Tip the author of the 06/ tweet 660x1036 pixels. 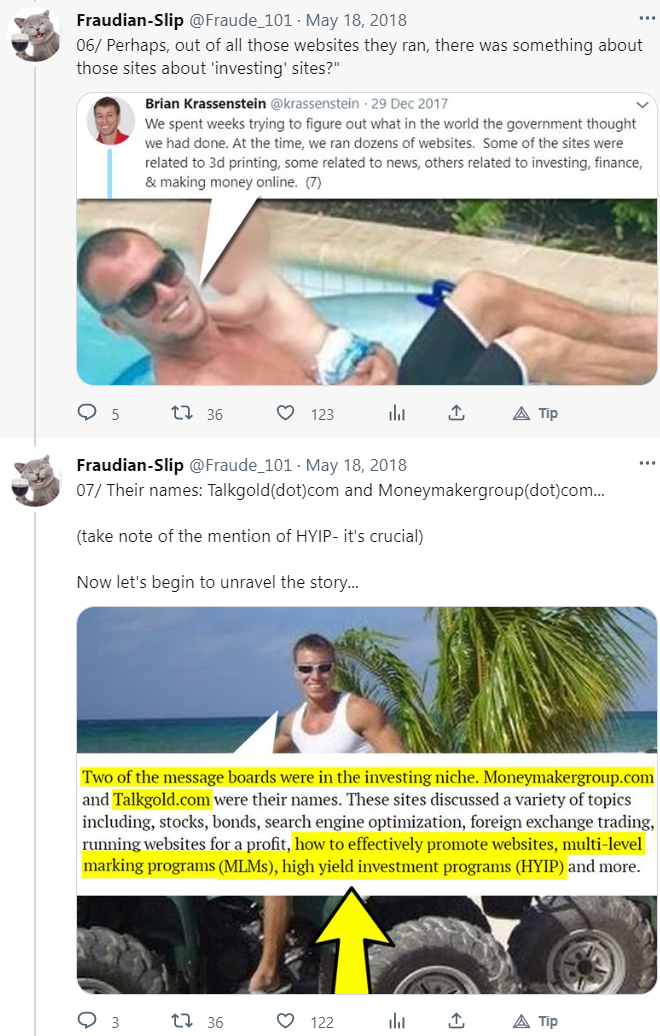pyautogui.click(x=536, y=413)
